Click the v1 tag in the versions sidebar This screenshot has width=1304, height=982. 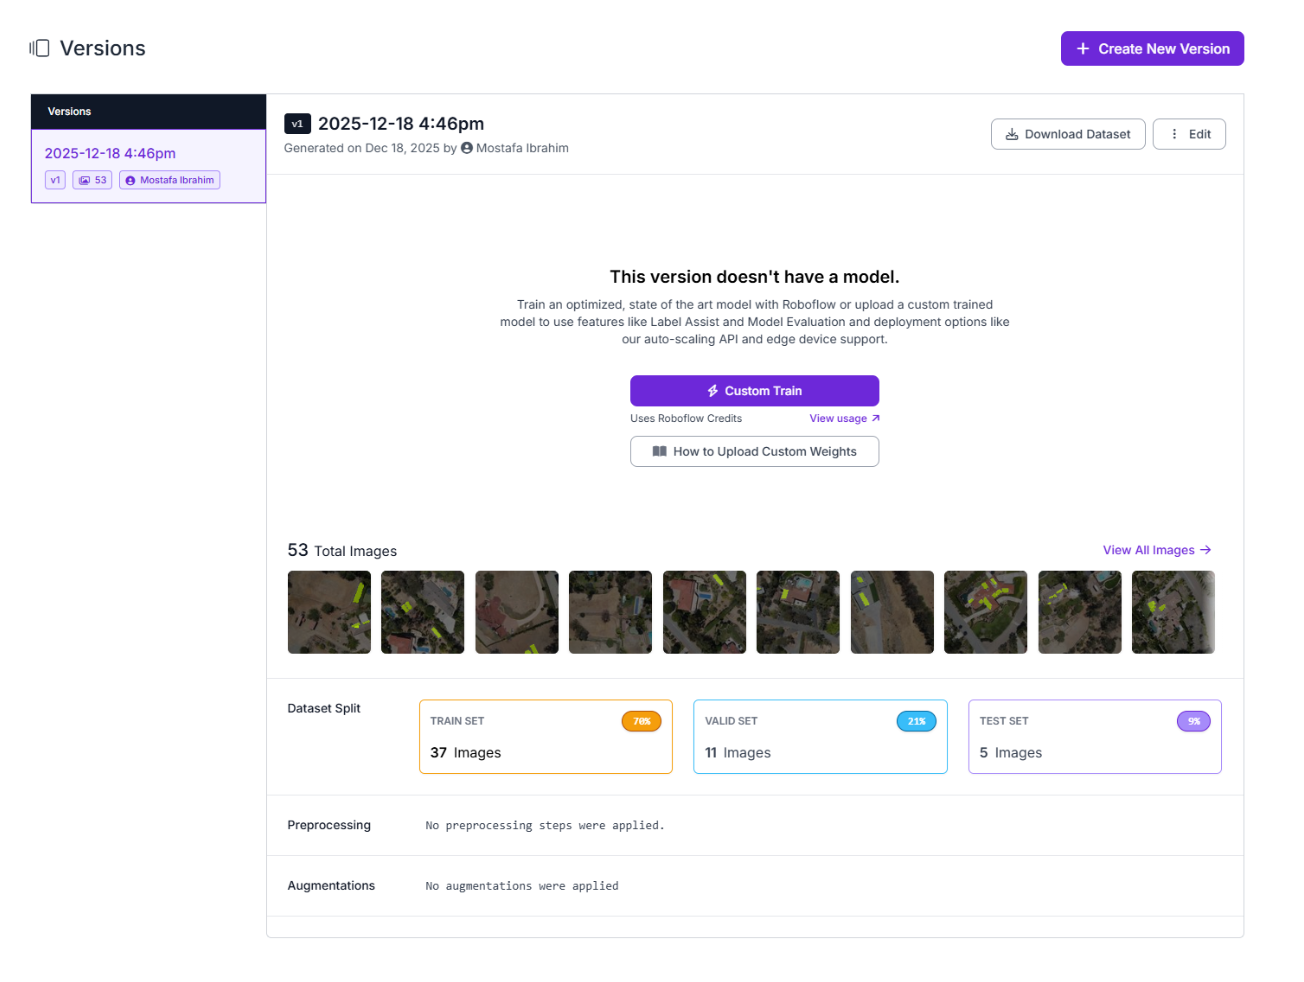click(55, 180)
